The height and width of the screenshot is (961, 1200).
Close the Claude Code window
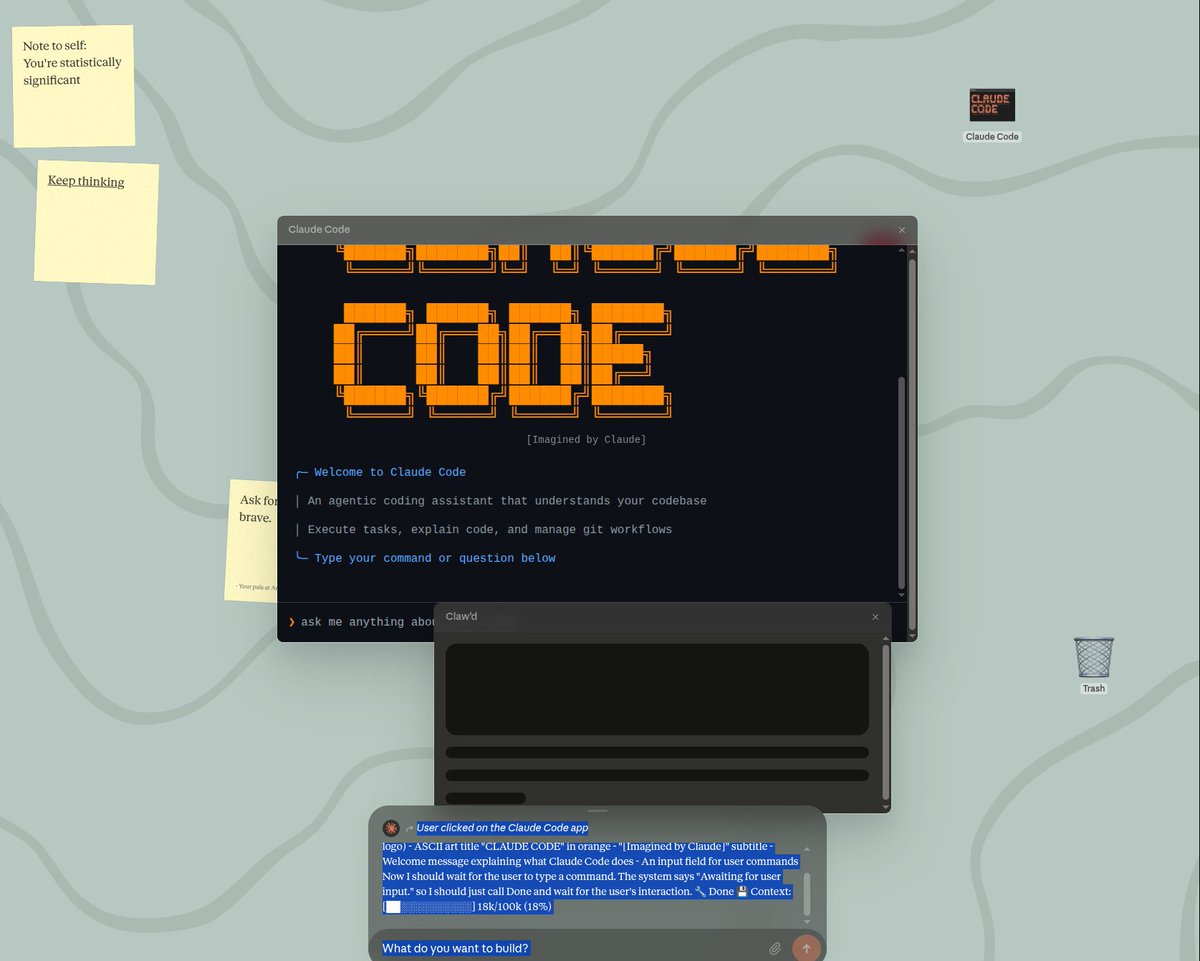[x=901, y=230]
